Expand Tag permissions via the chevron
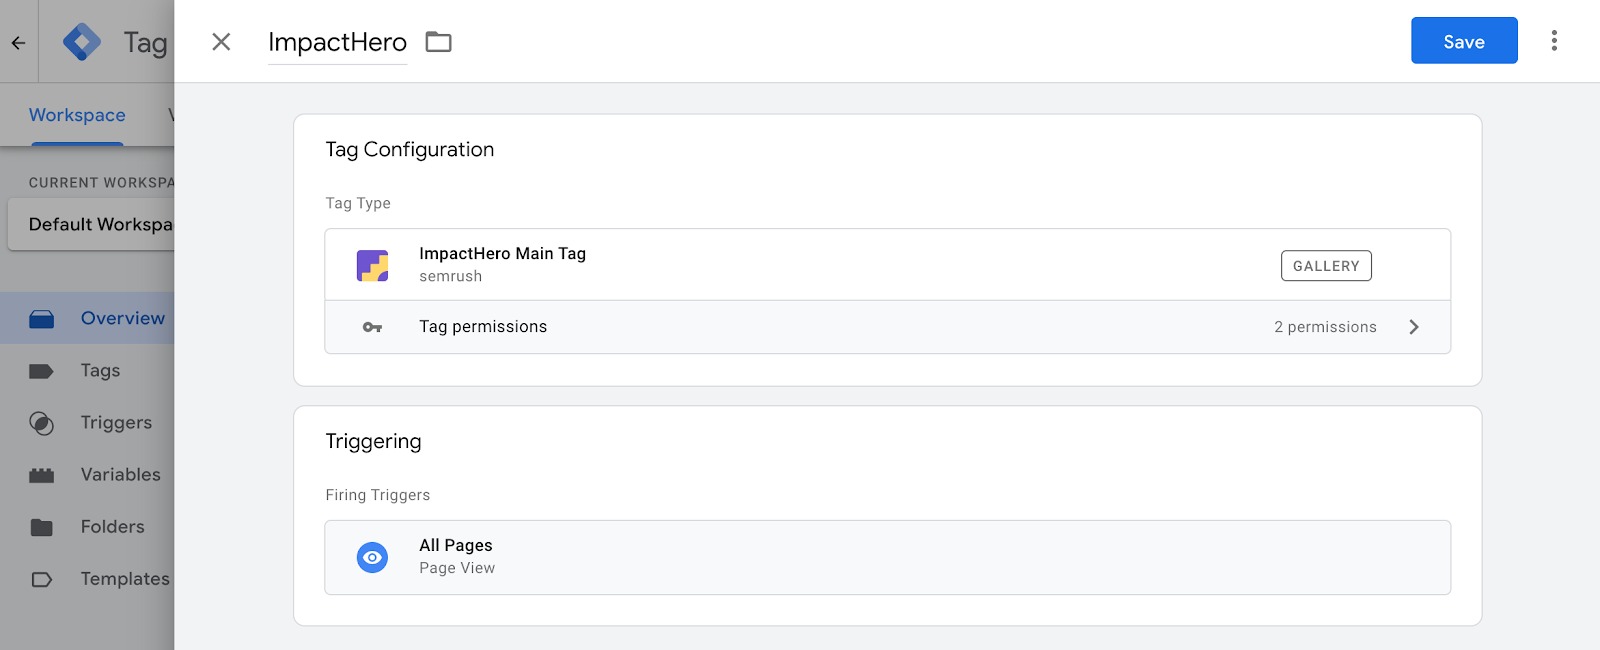Screen dimensions: 1600x650 1415,326
